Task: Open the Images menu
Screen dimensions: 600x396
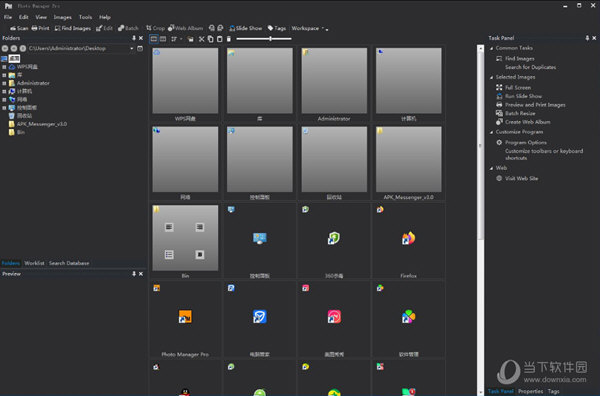Action: [62, 17]
